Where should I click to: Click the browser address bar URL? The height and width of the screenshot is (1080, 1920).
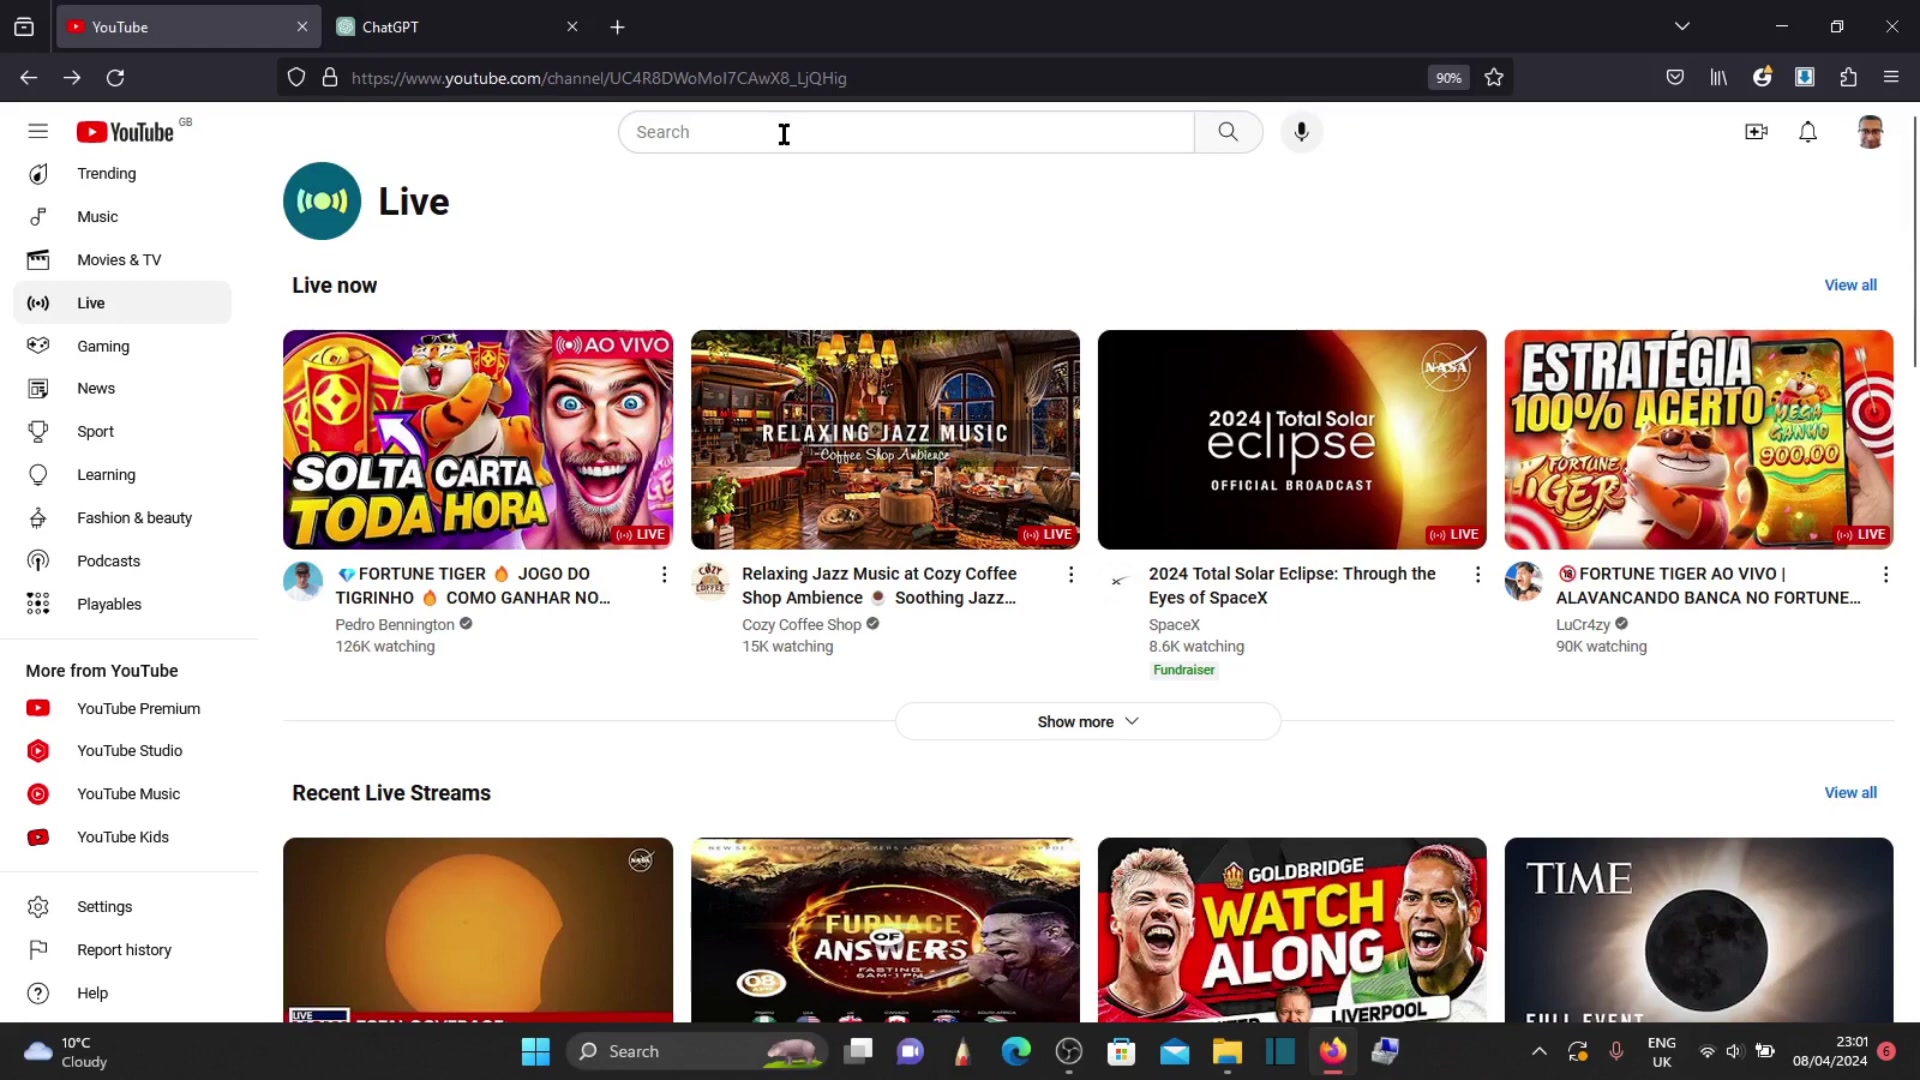point(598,77)
